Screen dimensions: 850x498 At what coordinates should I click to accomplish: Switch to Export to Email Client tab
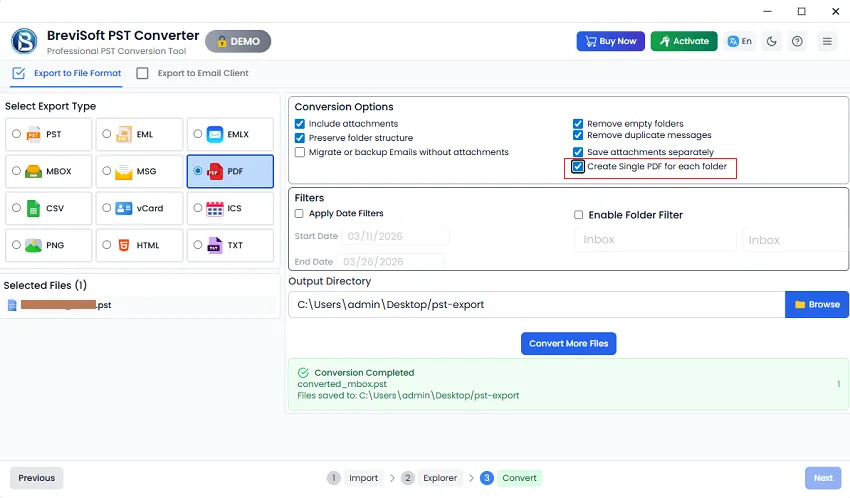(x=192, y=73)
